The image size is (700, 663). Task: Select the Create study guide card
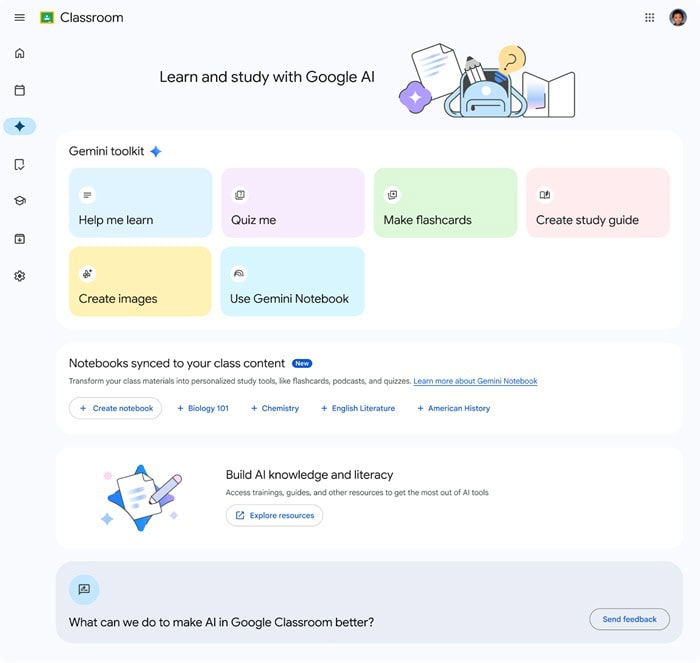tap(598, 203)
